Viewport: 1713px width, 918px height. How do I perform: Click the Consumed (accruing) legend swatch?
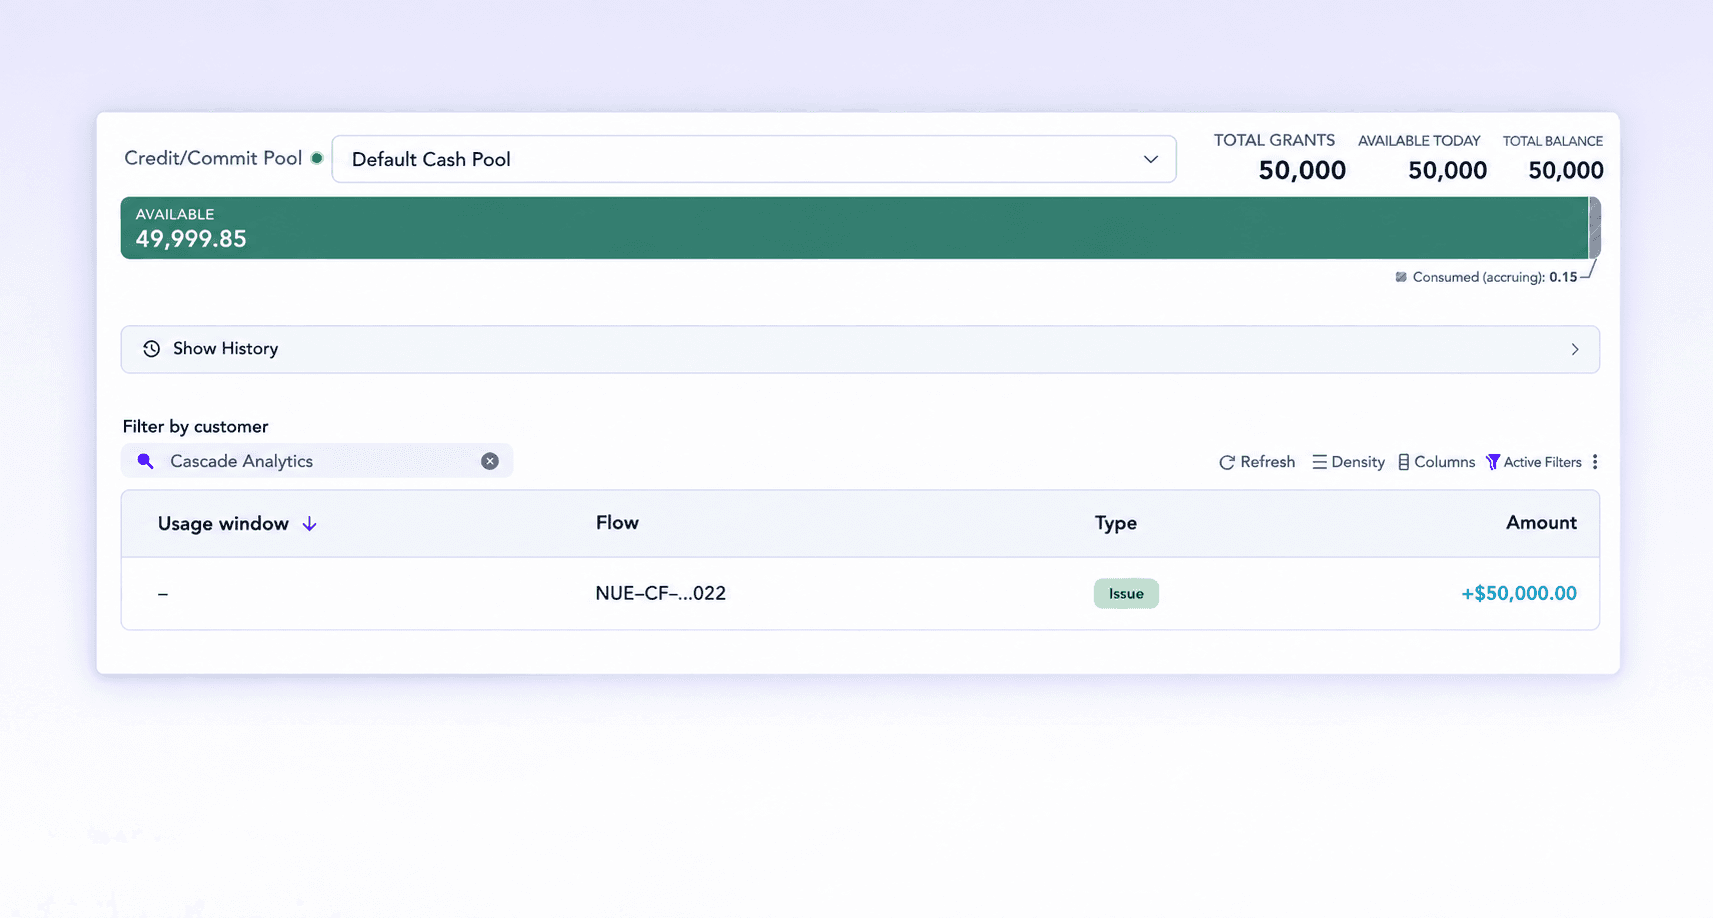(x=1401, y=277)
